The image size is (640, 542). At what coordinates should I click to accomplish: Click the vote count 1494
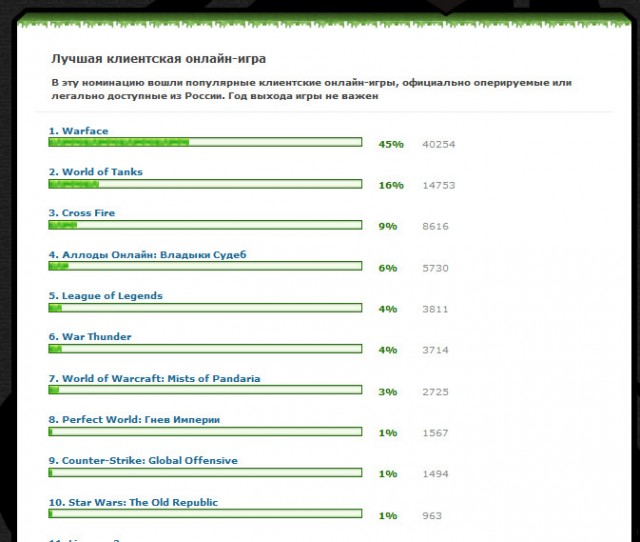pos(436,474)
